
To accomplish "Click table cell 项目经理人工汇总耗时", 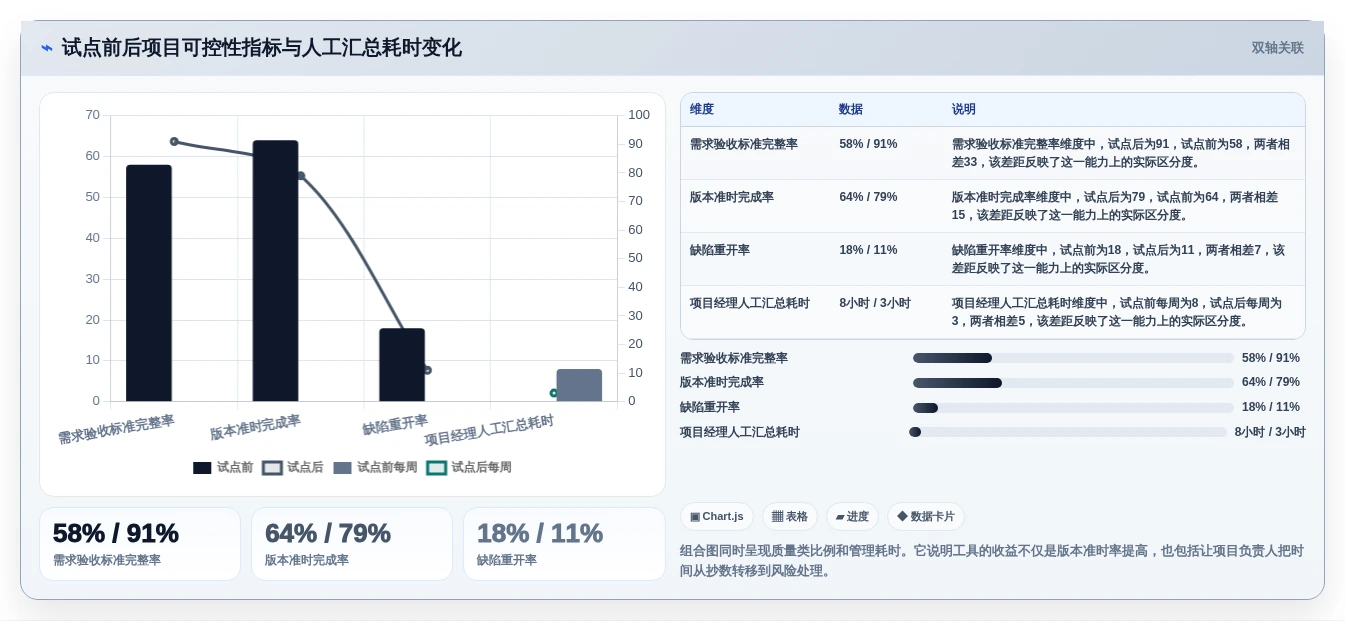I will (750, 303).
